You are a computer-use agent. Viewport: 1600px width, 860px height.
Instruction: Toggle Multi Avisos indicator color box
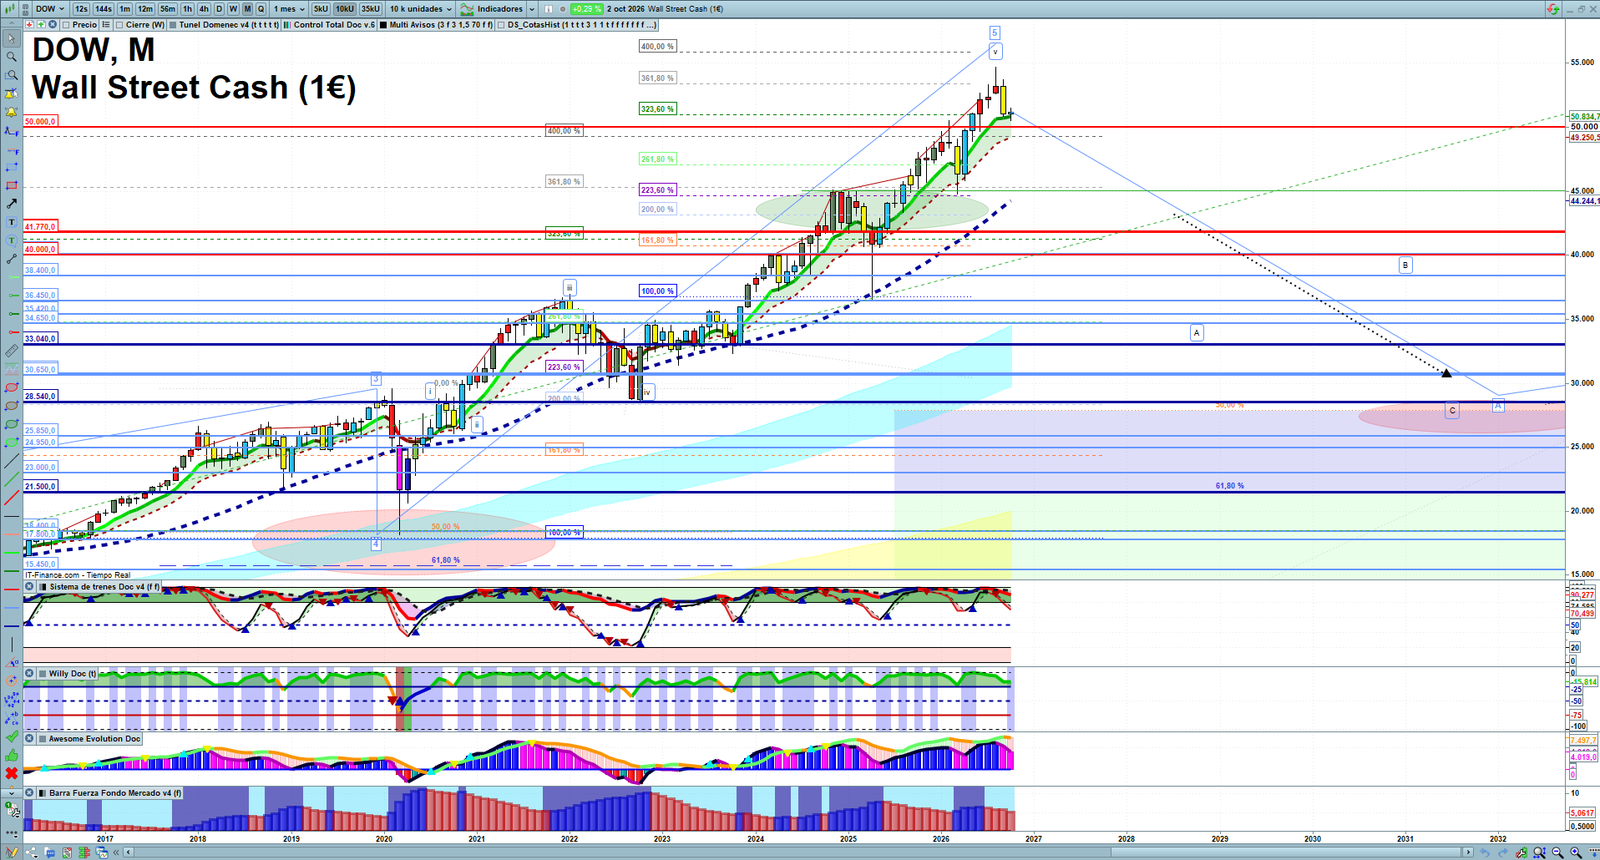383,25
